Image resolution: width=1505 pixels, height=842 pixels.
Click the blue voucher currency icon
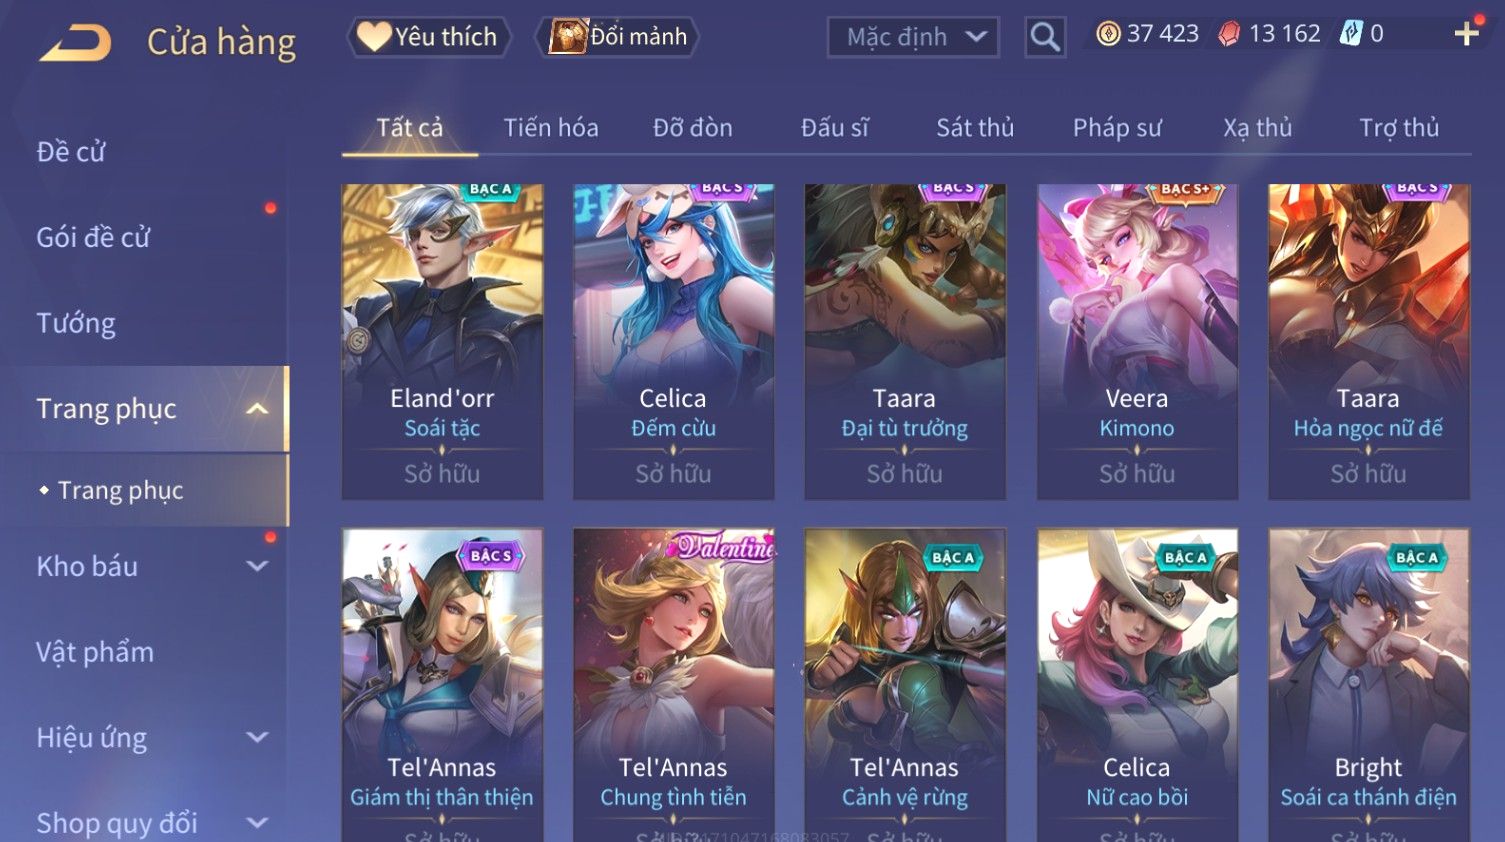click(1351, 34)
